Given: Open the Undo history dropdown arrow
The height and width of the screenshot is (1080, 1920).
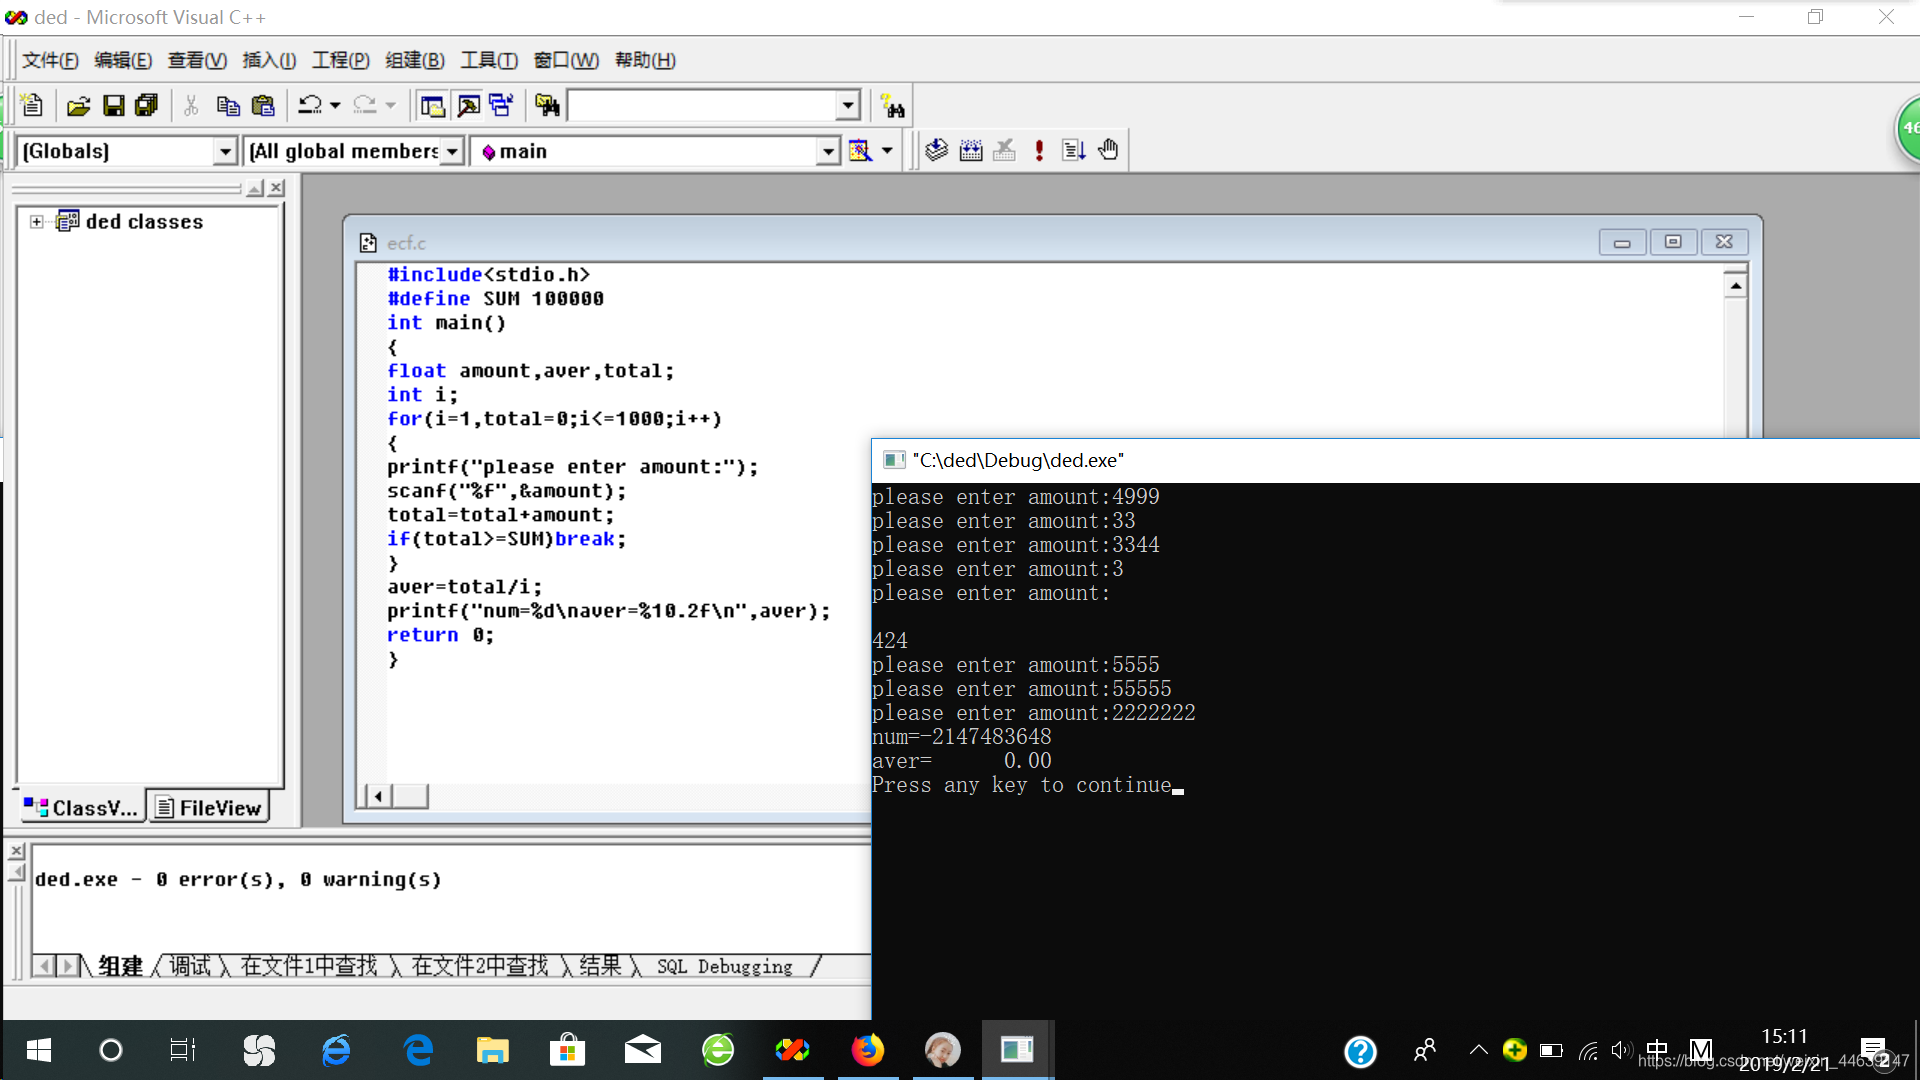Looking at the screenshot, I should [x=335, y=105].
